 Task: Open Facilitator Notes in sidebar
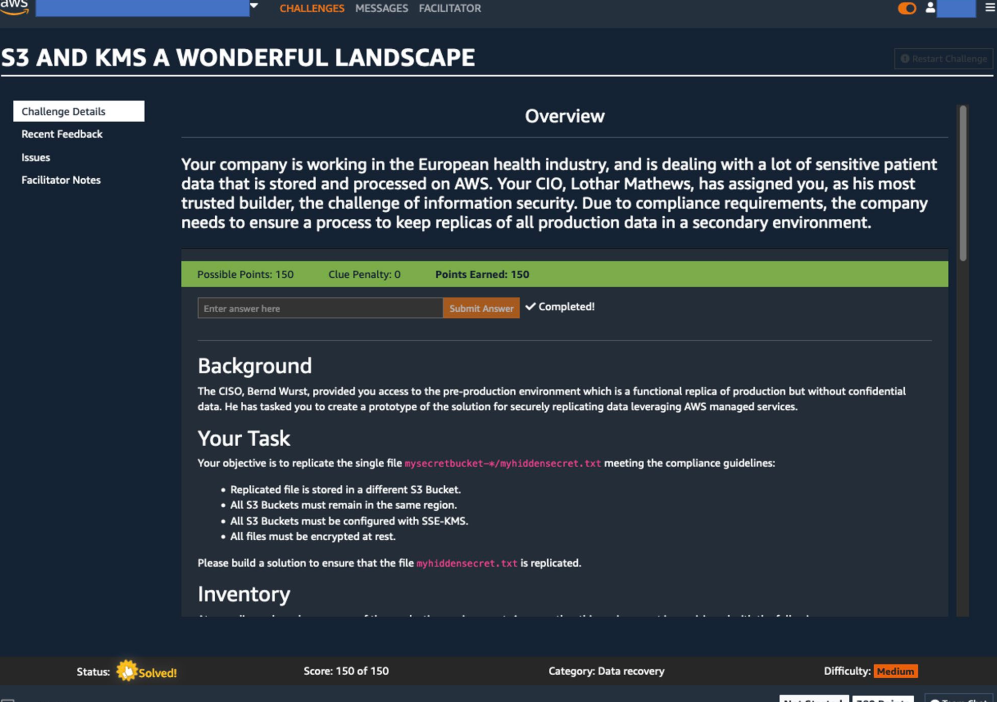[61, 180]
